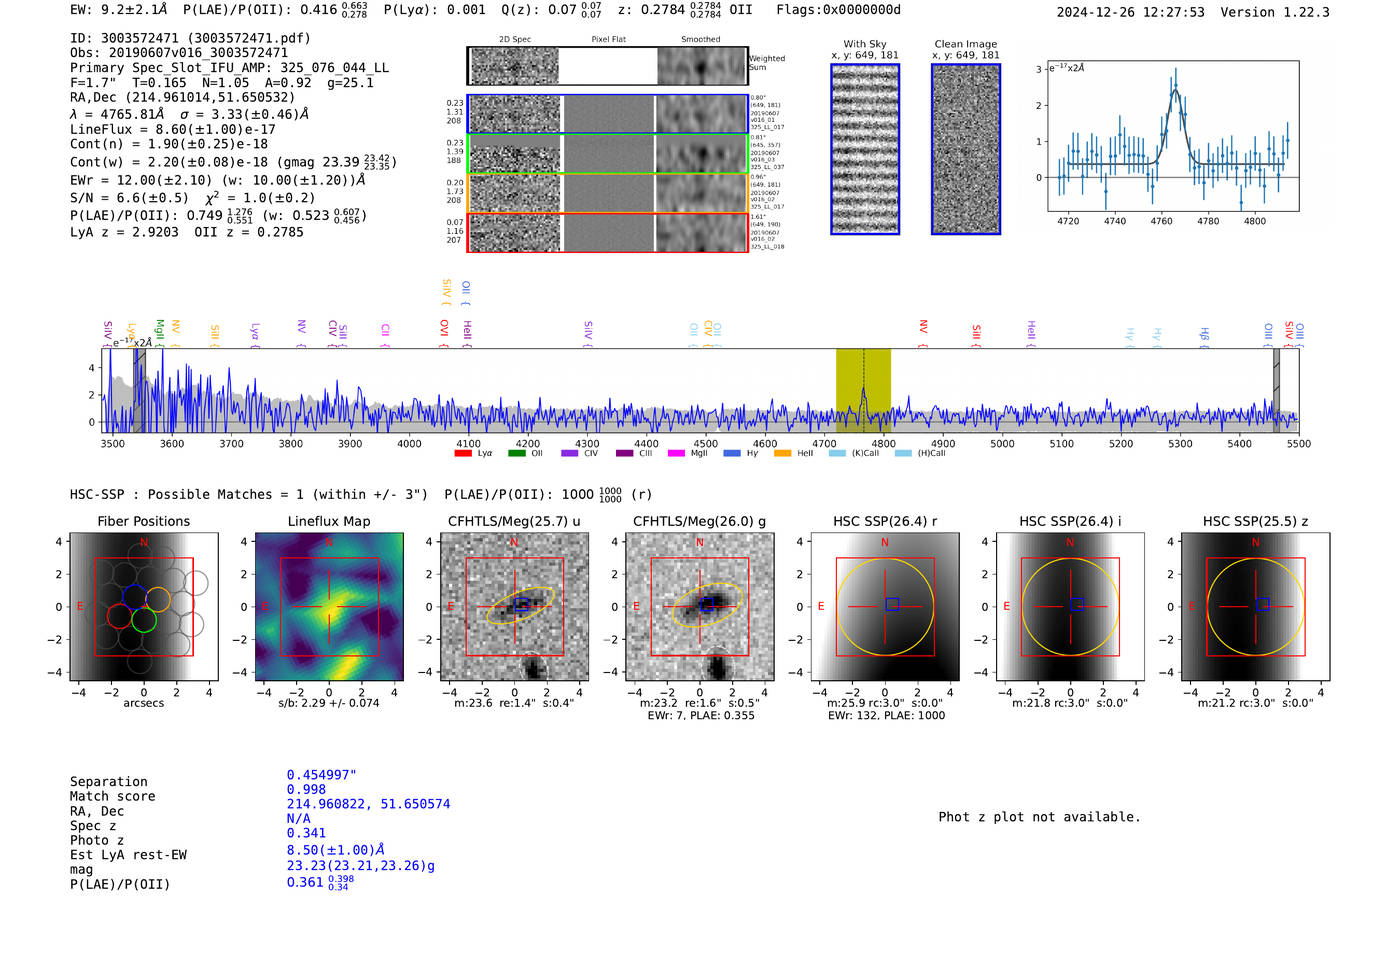Image resolution: width=1400 pixels, height=953 pixels.
Task: Click the Separation value 0.454997"
Action: [x=322, y=775]
